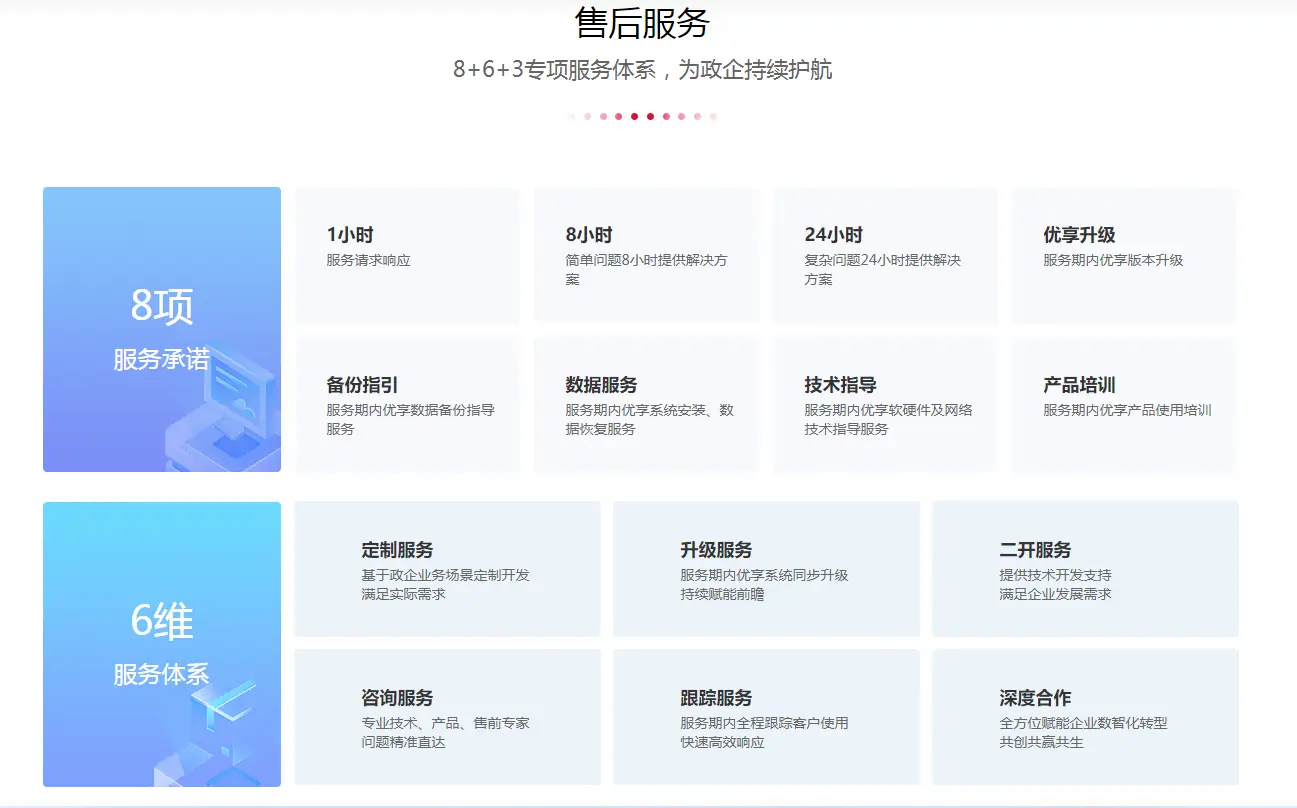Viewport: 1297px width, 808px height.
Task: Click the 8项 服务承诺 heading text
Action: pyautogui.click(x=161, y=328)
